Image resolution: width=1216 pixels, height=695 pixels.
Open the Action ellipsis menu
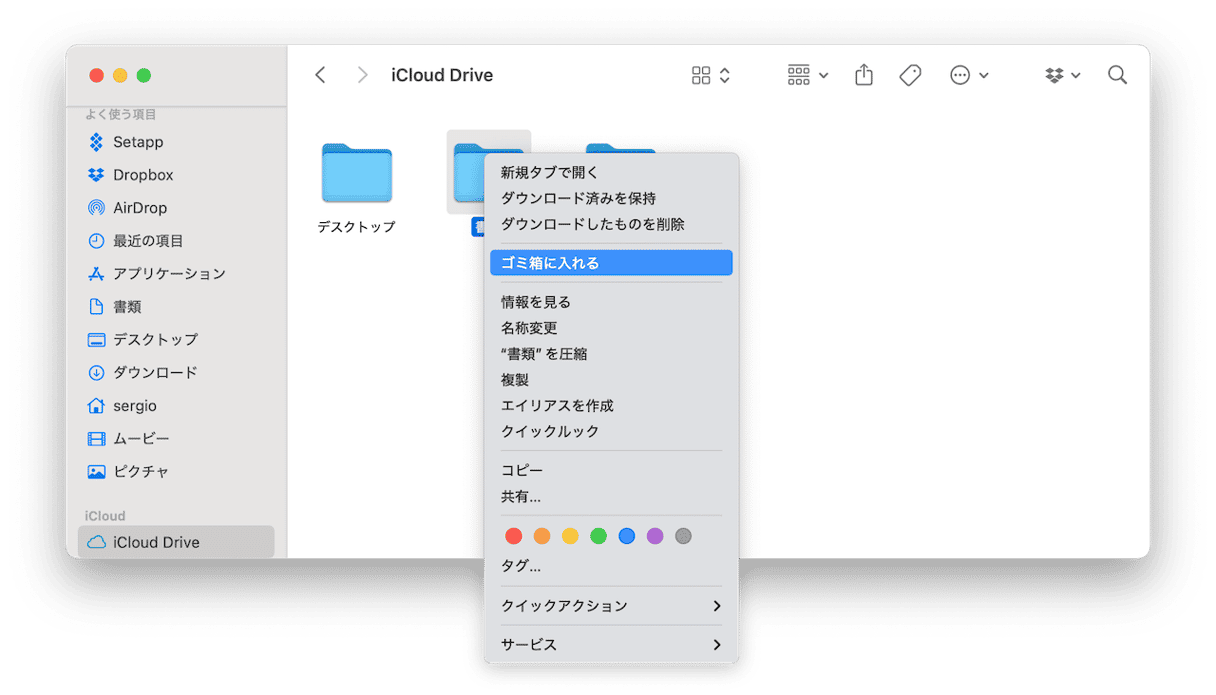969,75
